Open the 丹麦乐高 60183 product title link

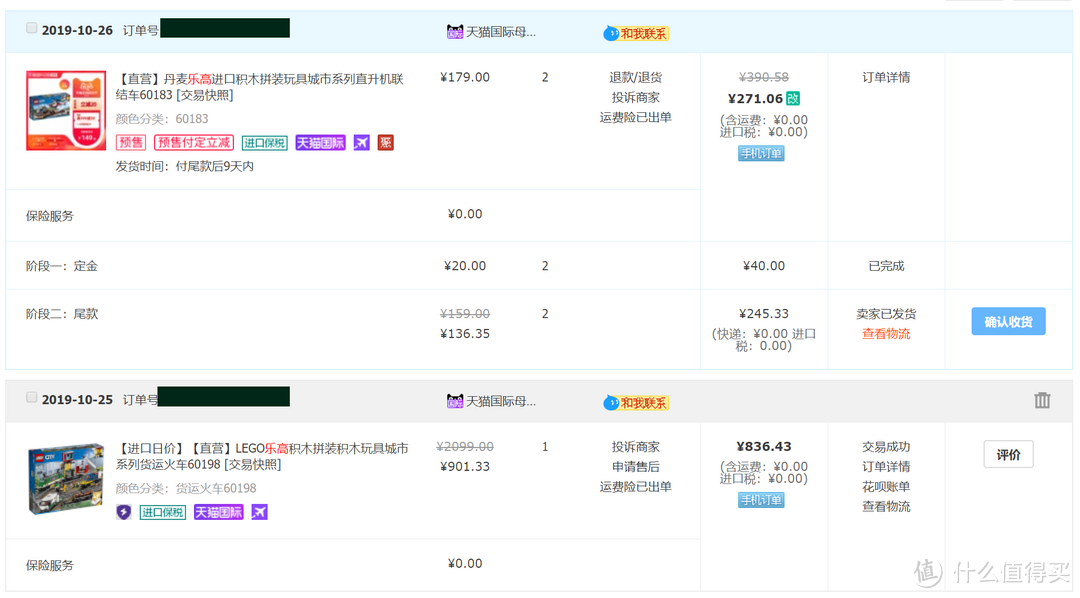click(260, 86)
